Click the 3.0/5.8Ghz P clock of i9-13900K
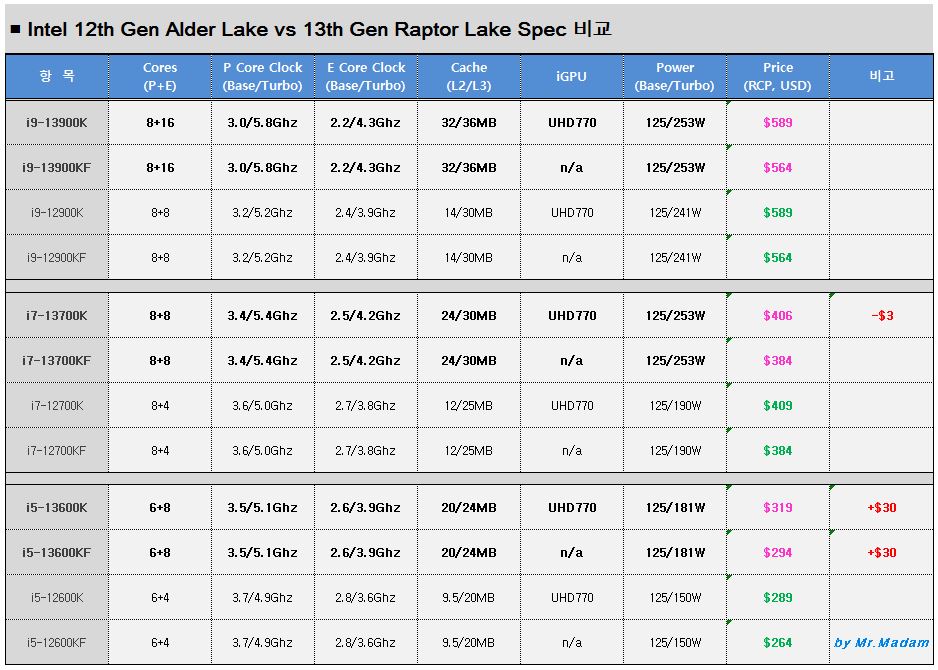938x670 pixels. tap(263, 123)
